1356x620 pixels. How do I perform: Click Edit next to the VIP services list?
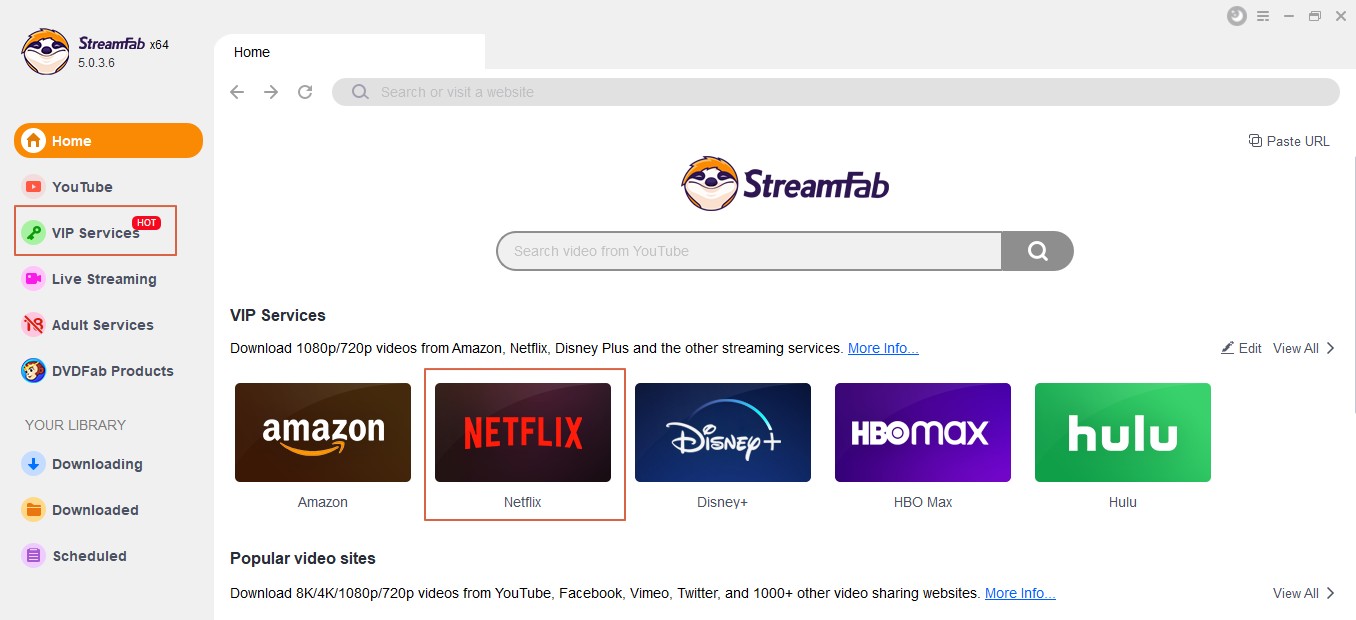pyautogui.click(x=1240, y=348)
